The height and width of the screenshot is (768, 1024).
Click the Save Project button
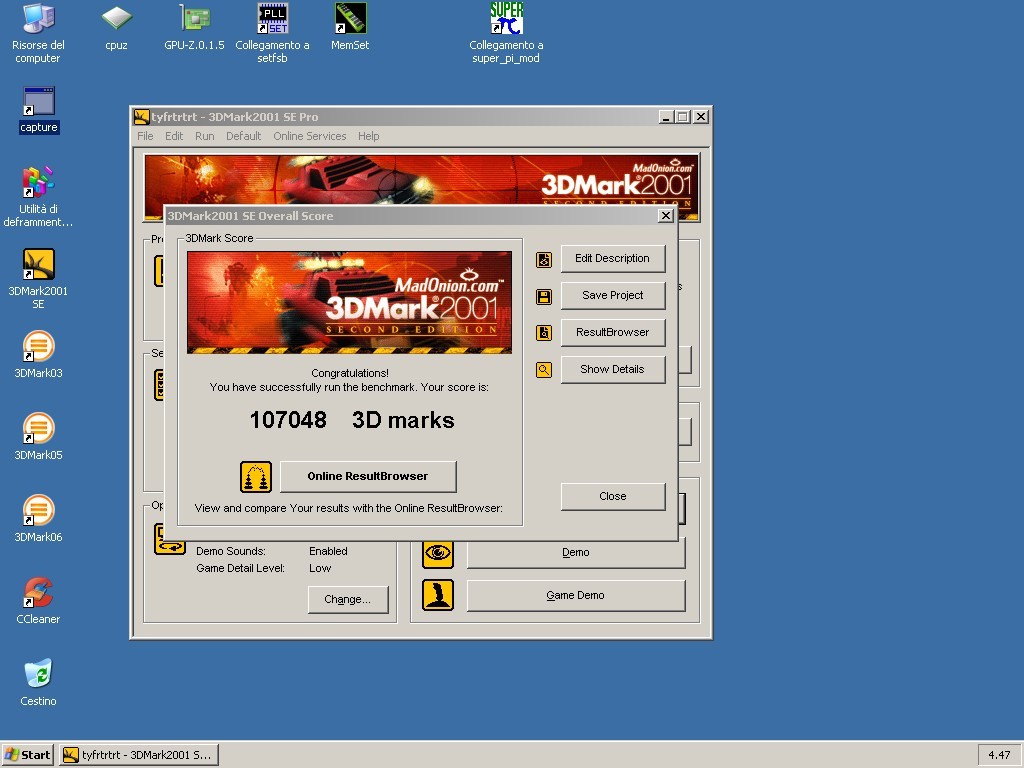[x=613, y=295]
